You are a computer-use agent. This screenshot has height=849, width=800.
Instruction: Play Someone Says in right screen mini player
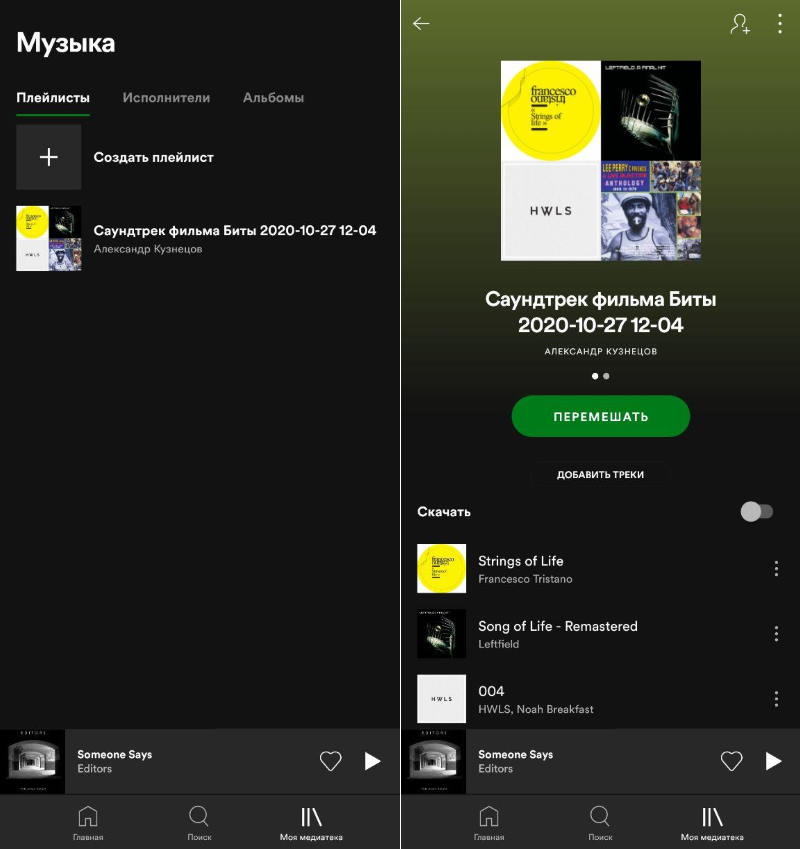pos(773,761)
